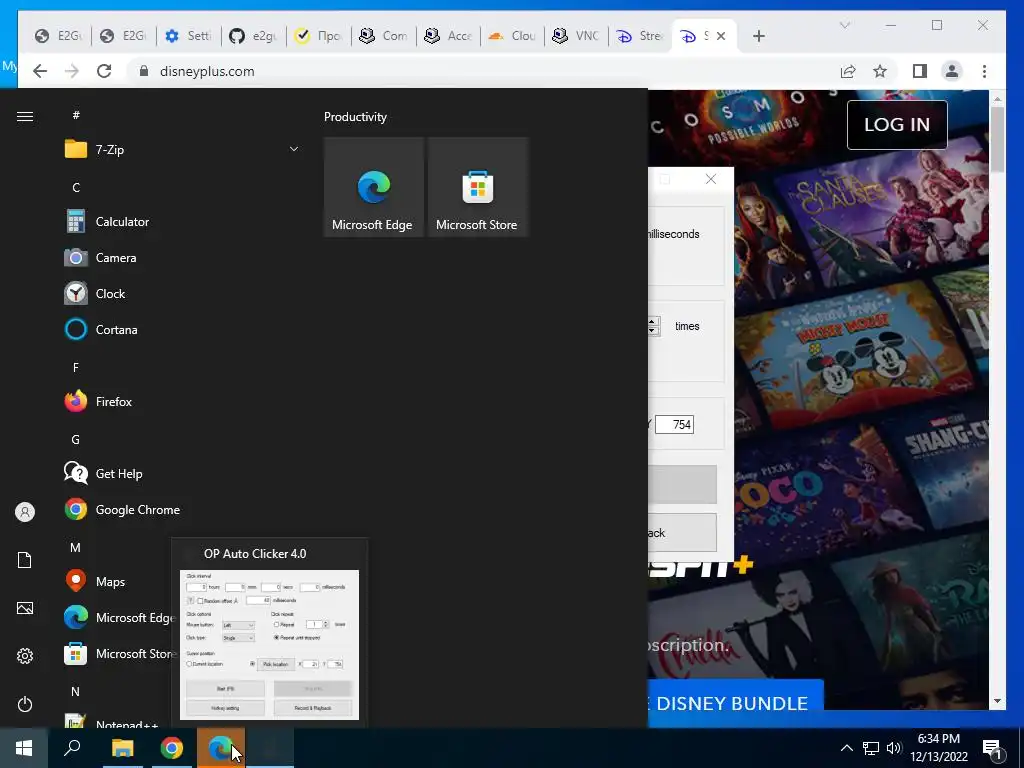
Task: Switch to the e2gu GitHub tab
Action: 253,36
